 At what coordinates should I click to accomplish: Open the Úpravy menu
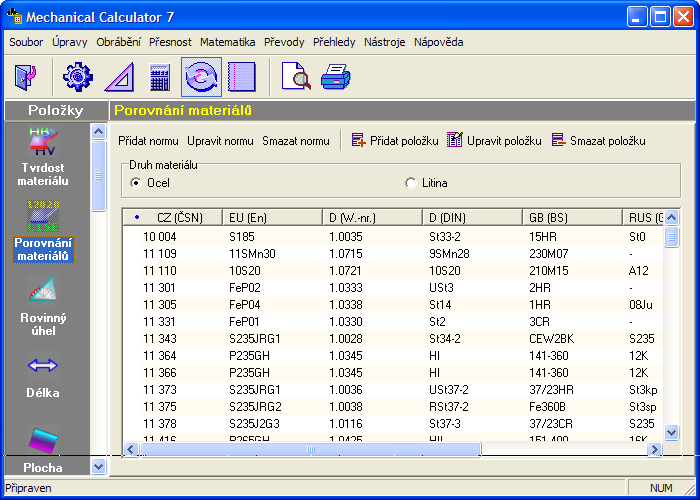[x=70, y=42]
